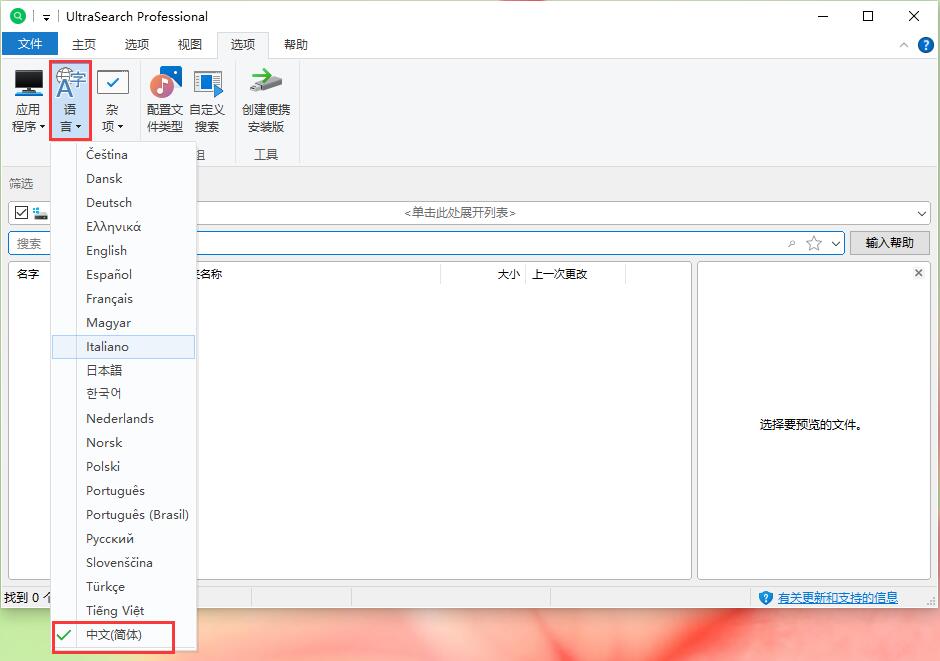Click 创建便携安装版 (Create portable install)
This screenshot has width=940, height=661.
tap(266, 100)
